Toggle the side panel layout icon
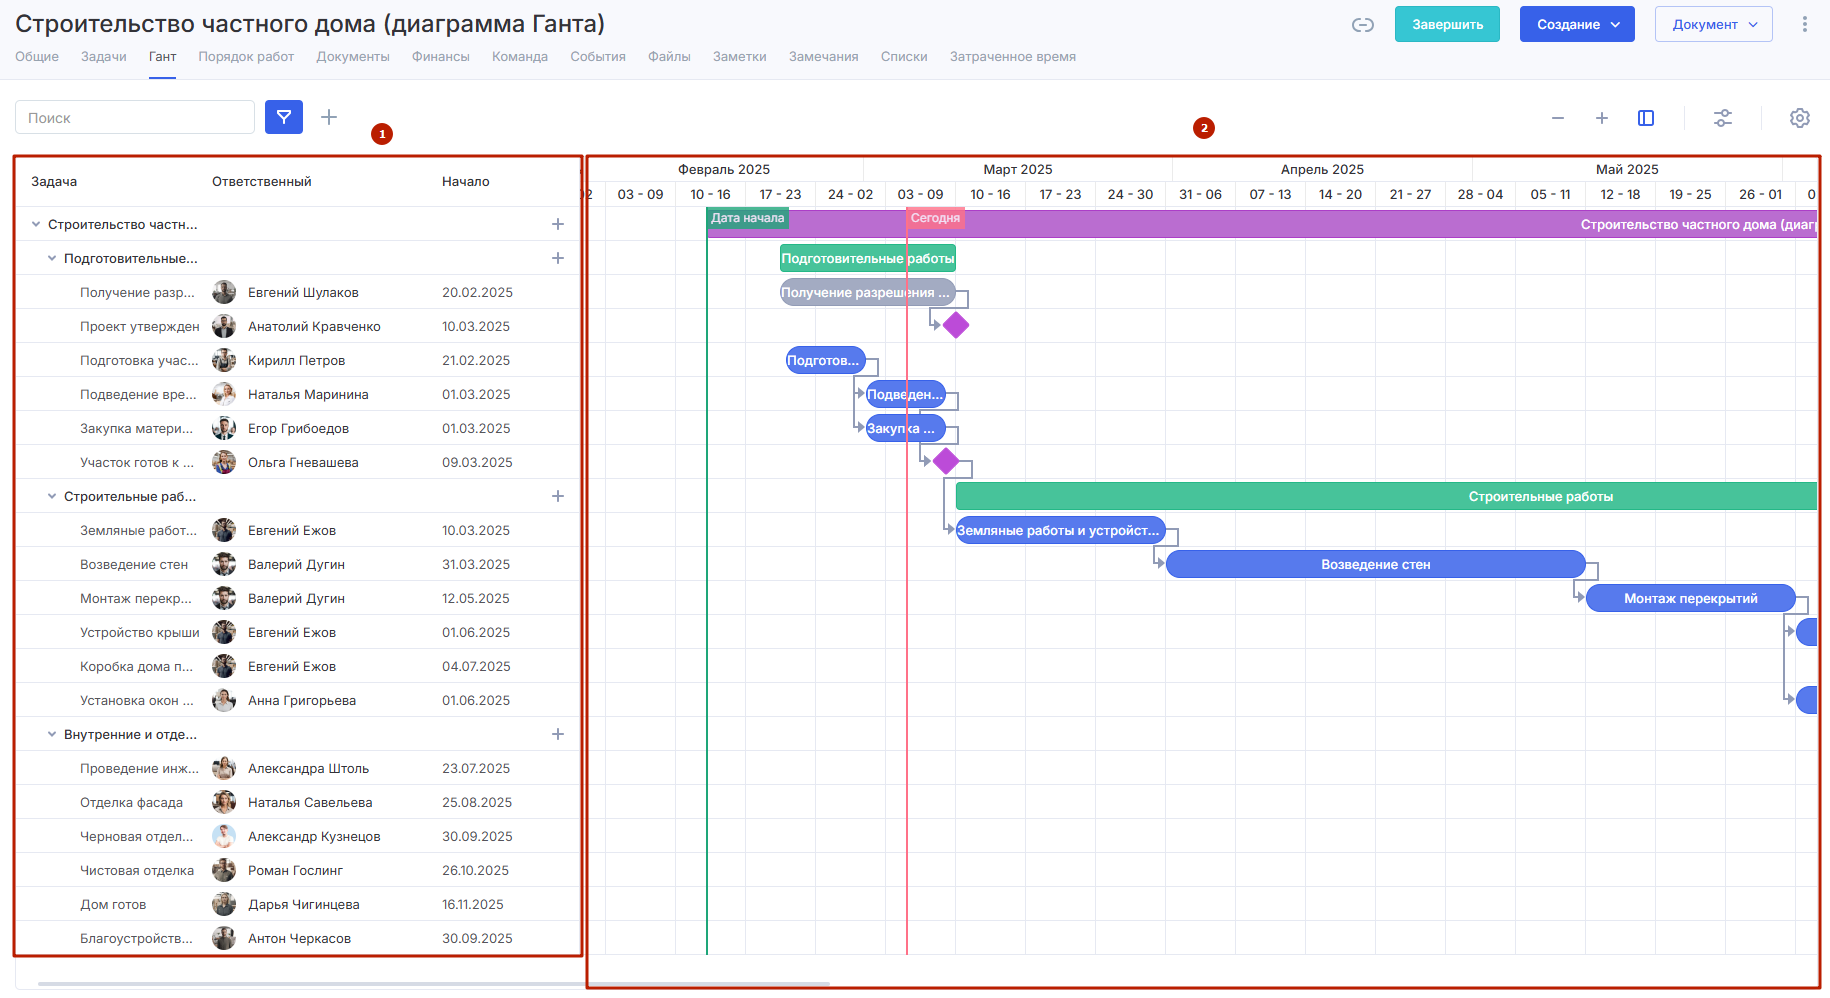This screenshot has width=1830, height=998. click(1646, 118)
